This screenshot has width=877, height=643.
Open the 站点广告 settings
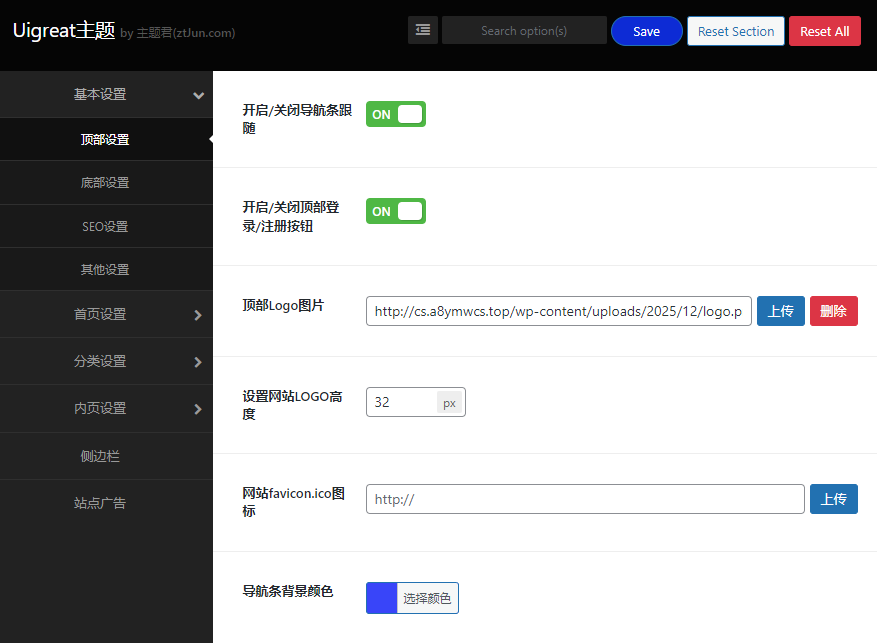click(106, 502)
